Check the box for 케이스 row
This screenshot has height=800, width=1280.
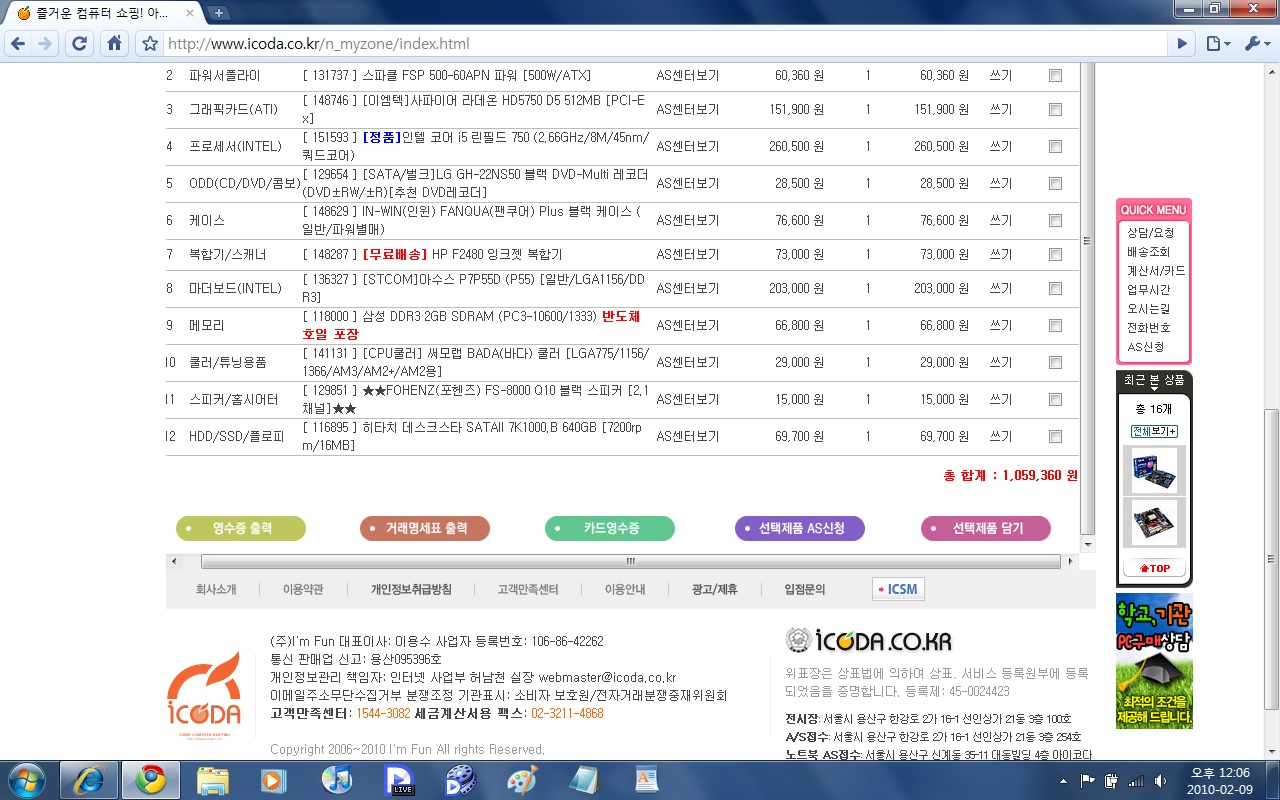pyautogui.click(x=1055, y=220)
